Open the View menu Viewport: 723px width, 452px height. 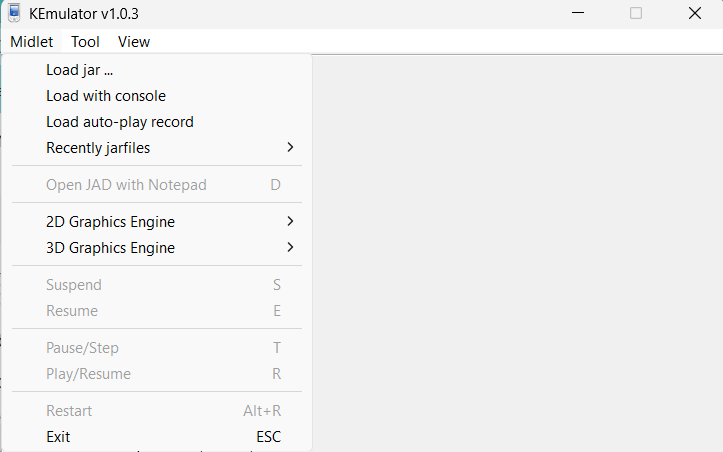pos(134,42)
